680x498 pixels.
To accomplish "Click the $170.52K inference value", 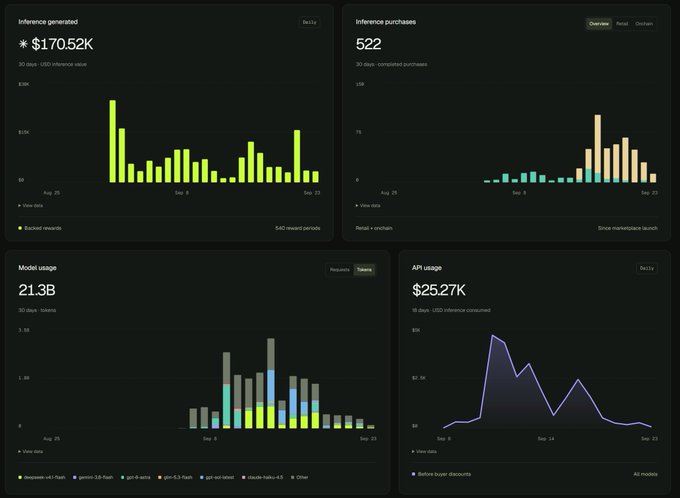I will [62, 44].
